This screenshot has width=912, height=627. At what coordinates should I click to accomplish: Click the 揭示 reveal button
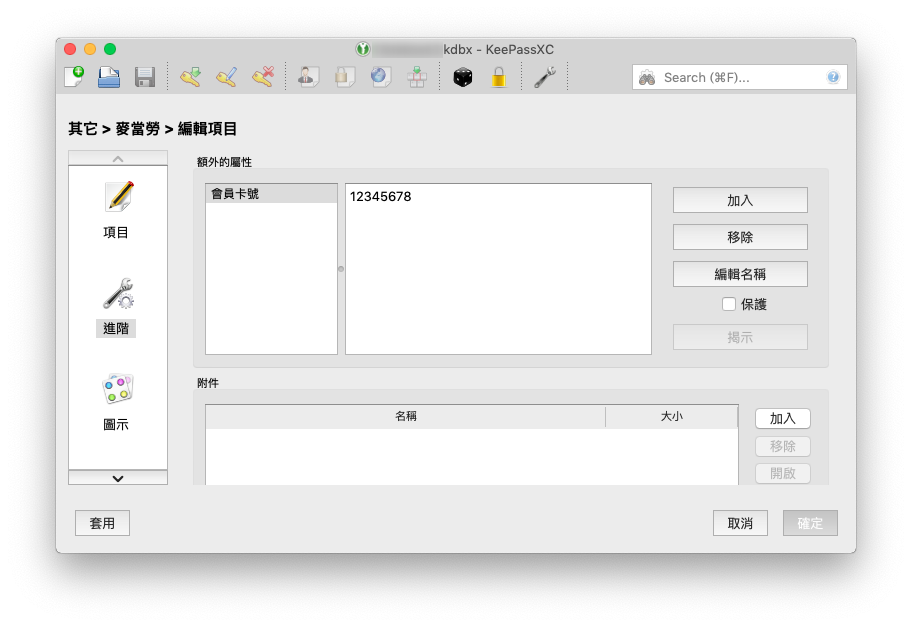pyautogui.click(x=740, y=337)
